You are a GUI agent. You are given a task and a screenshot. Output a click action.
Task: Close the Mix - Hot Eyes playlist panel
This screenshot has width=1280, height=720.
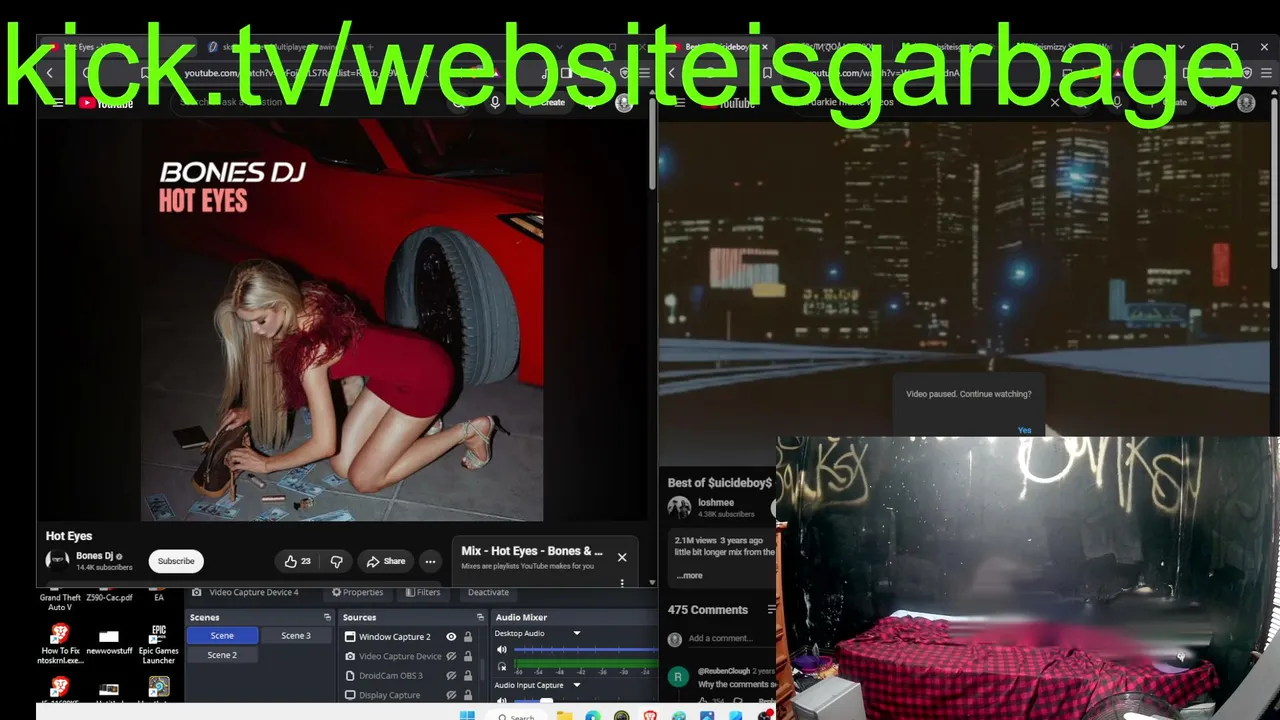point(622,557)
